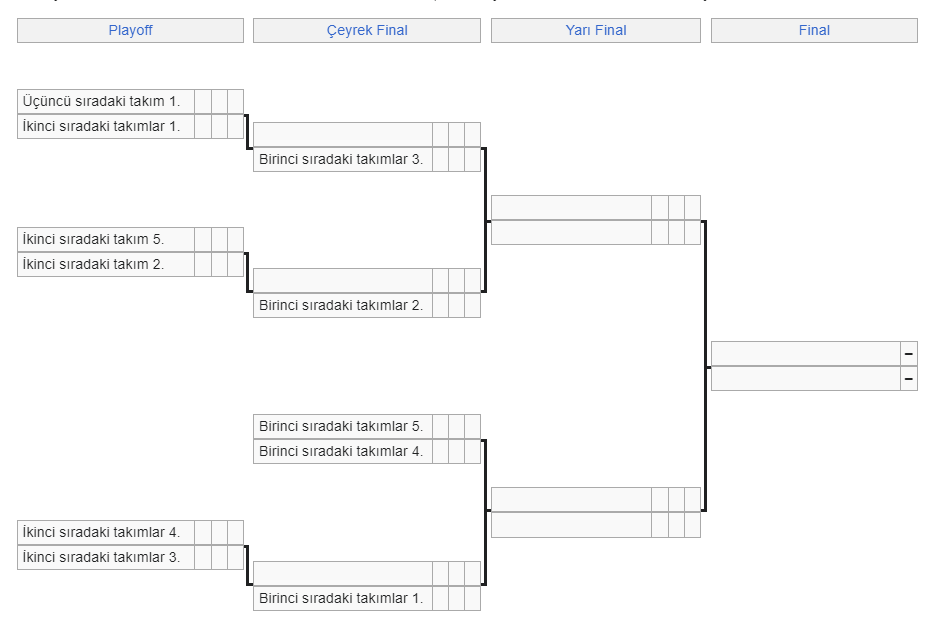Select 'Birinci sıradaki takımlar 1.' team cell

(341, 598)
